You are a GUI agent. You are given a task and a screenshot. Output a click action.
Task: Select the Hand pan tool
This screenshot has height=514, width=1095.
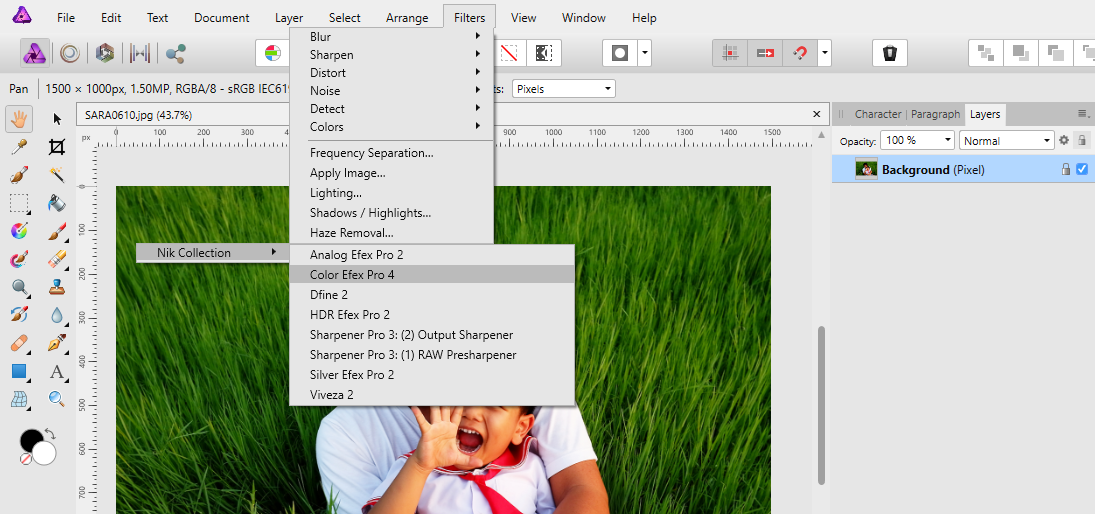coord(19,119)
